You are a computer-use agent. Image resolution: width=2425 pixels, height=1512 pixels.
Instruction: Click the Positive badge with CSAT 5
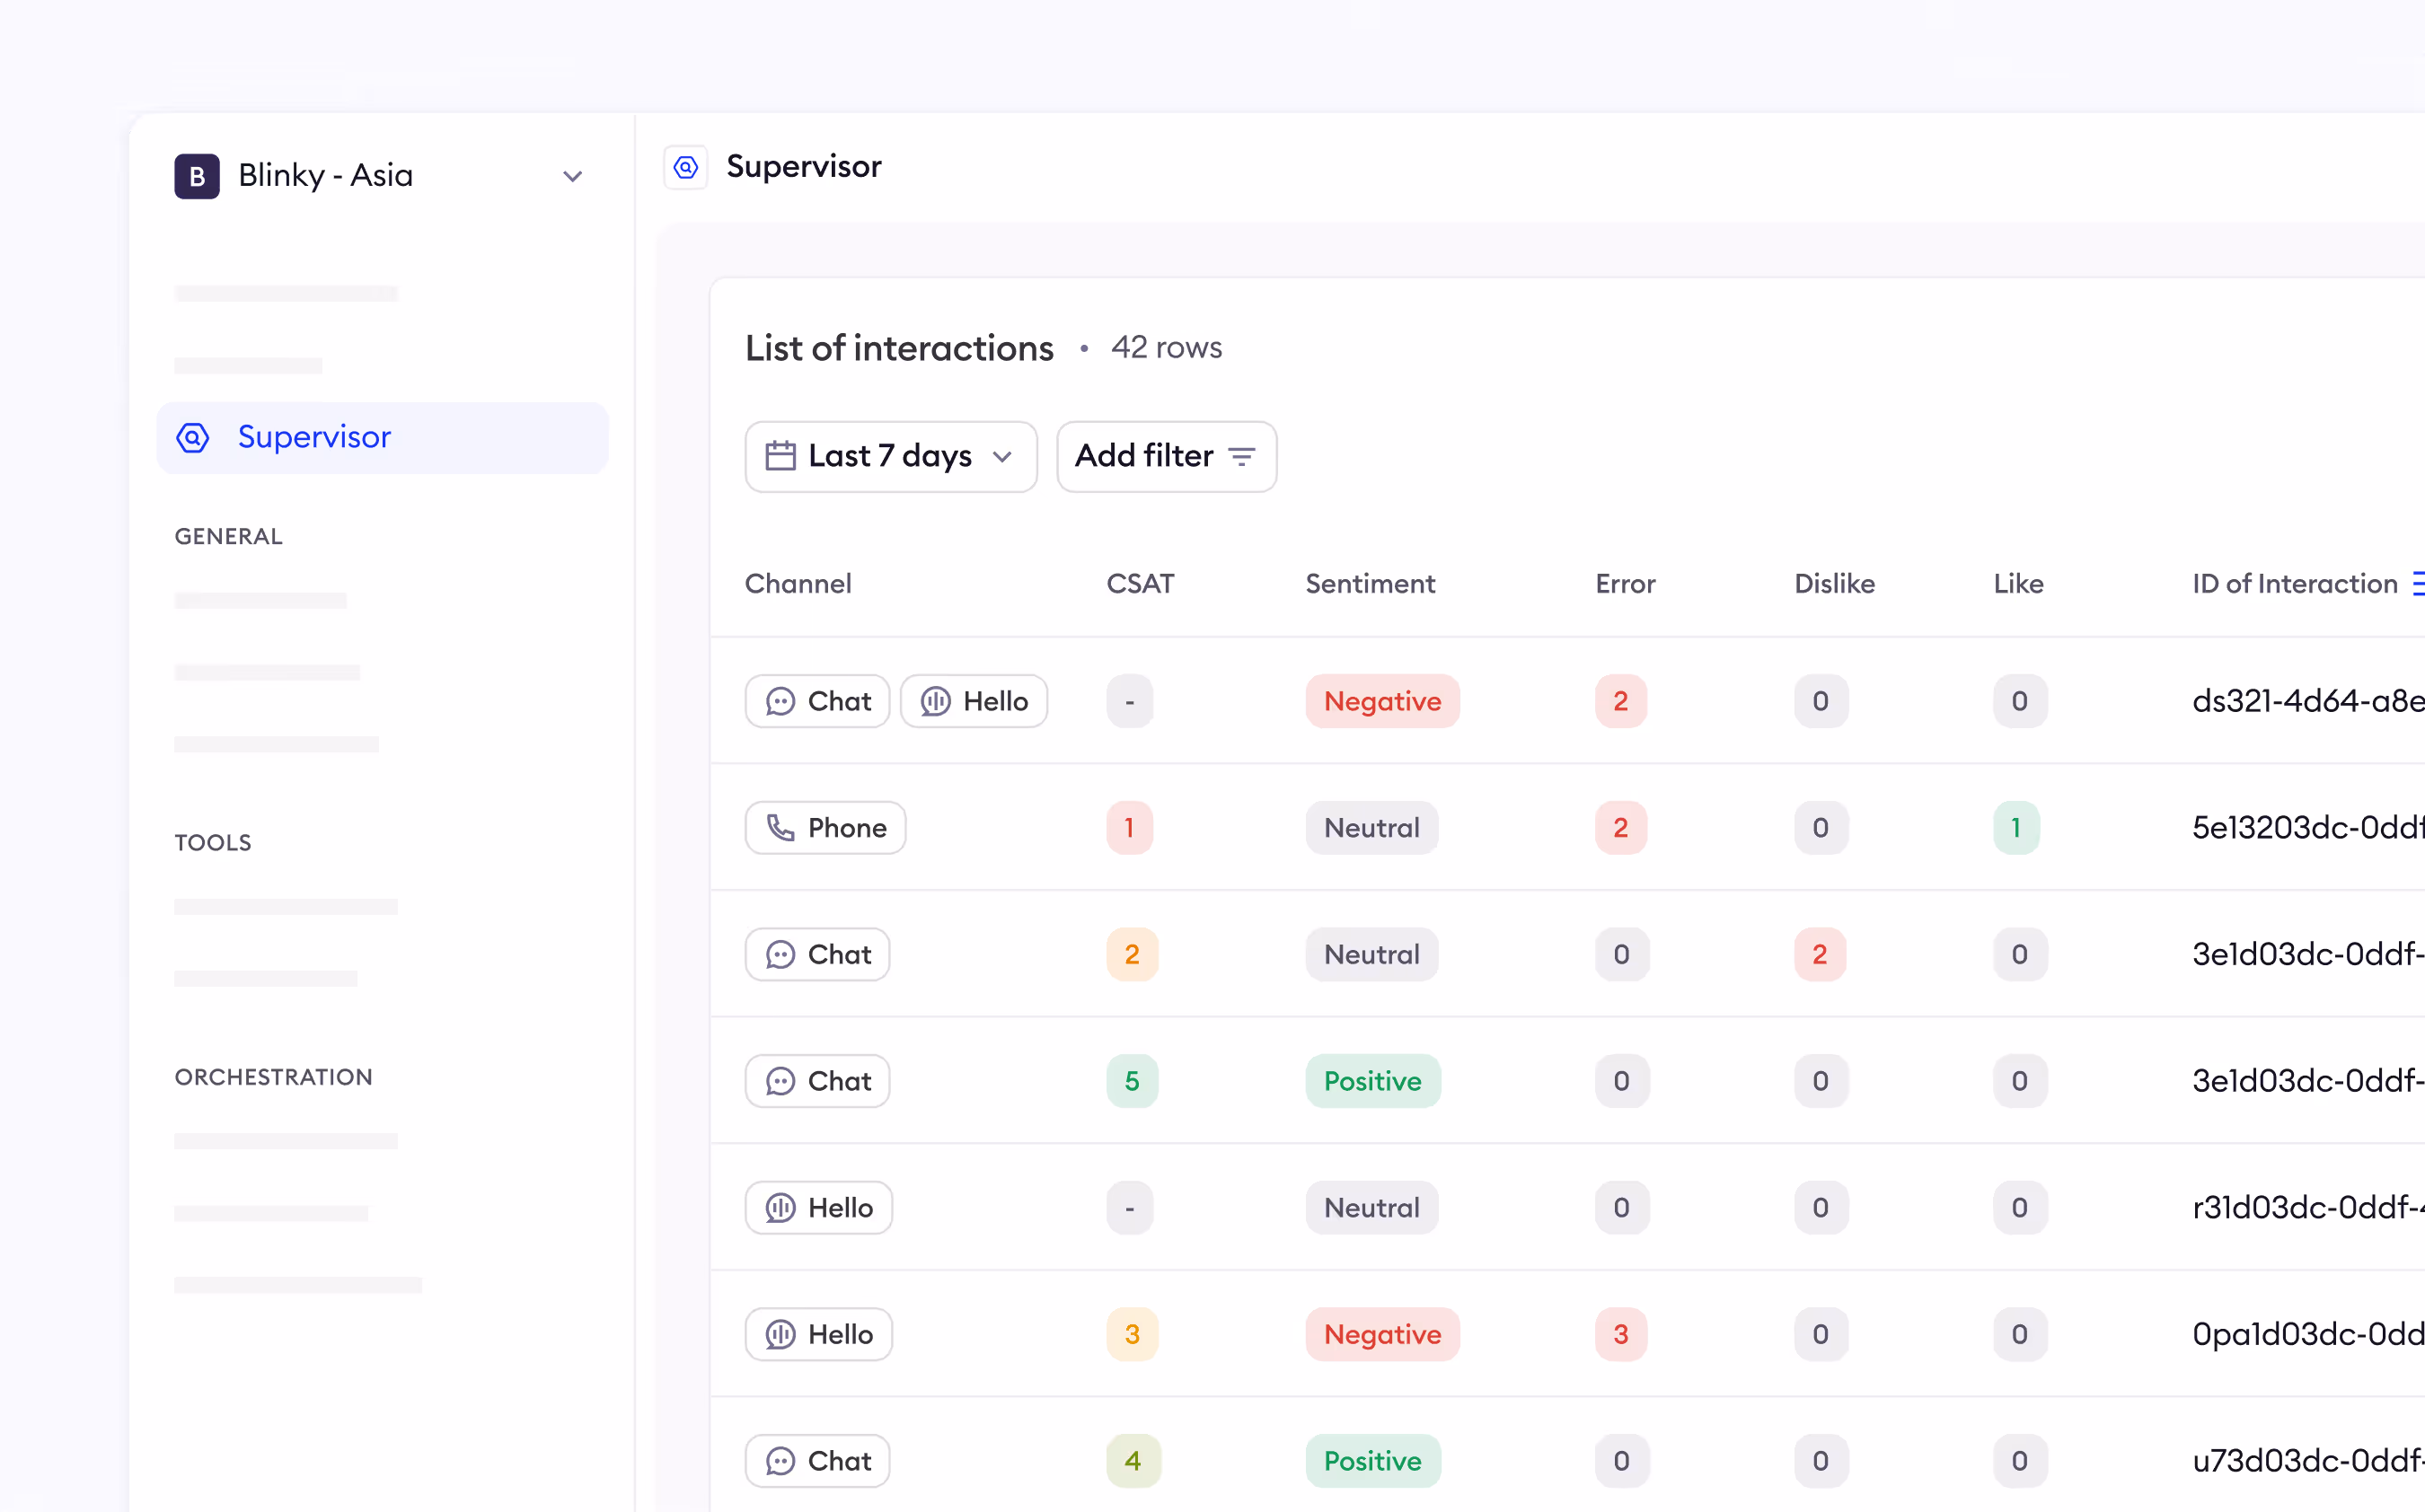tap(1372, 1081)
